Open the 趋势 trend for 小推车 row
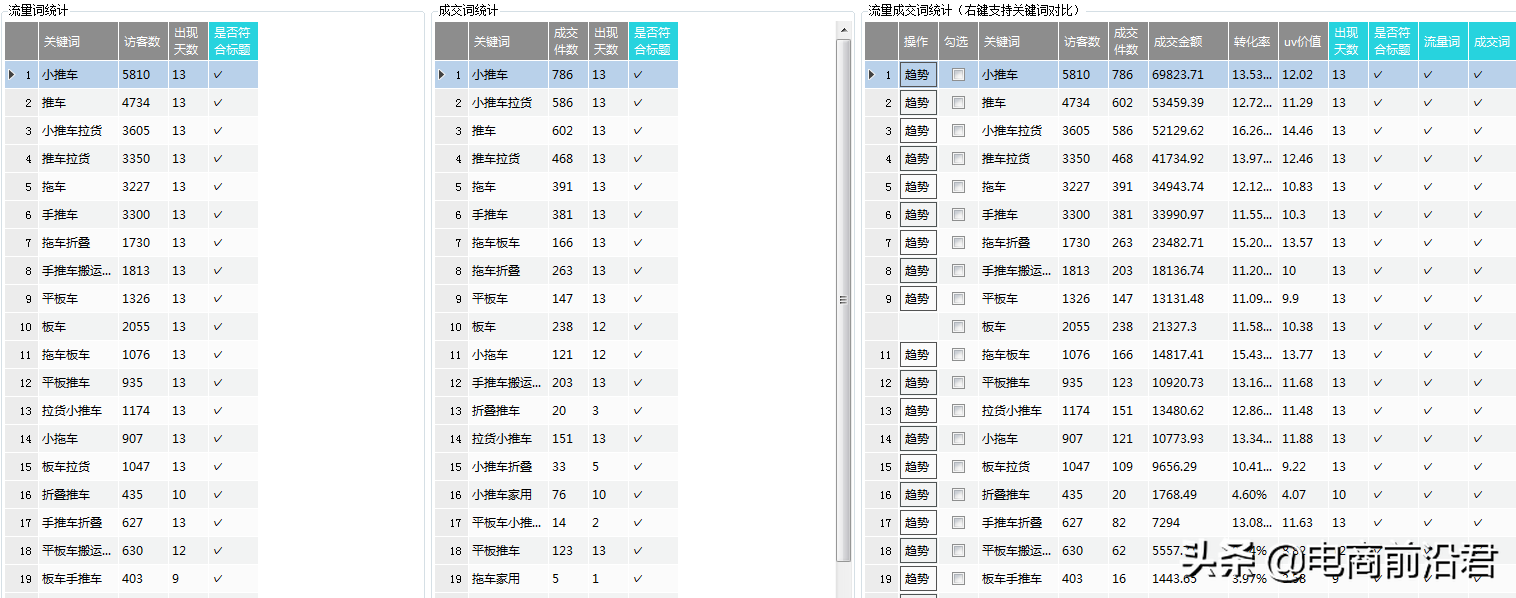 coord(918,75)
